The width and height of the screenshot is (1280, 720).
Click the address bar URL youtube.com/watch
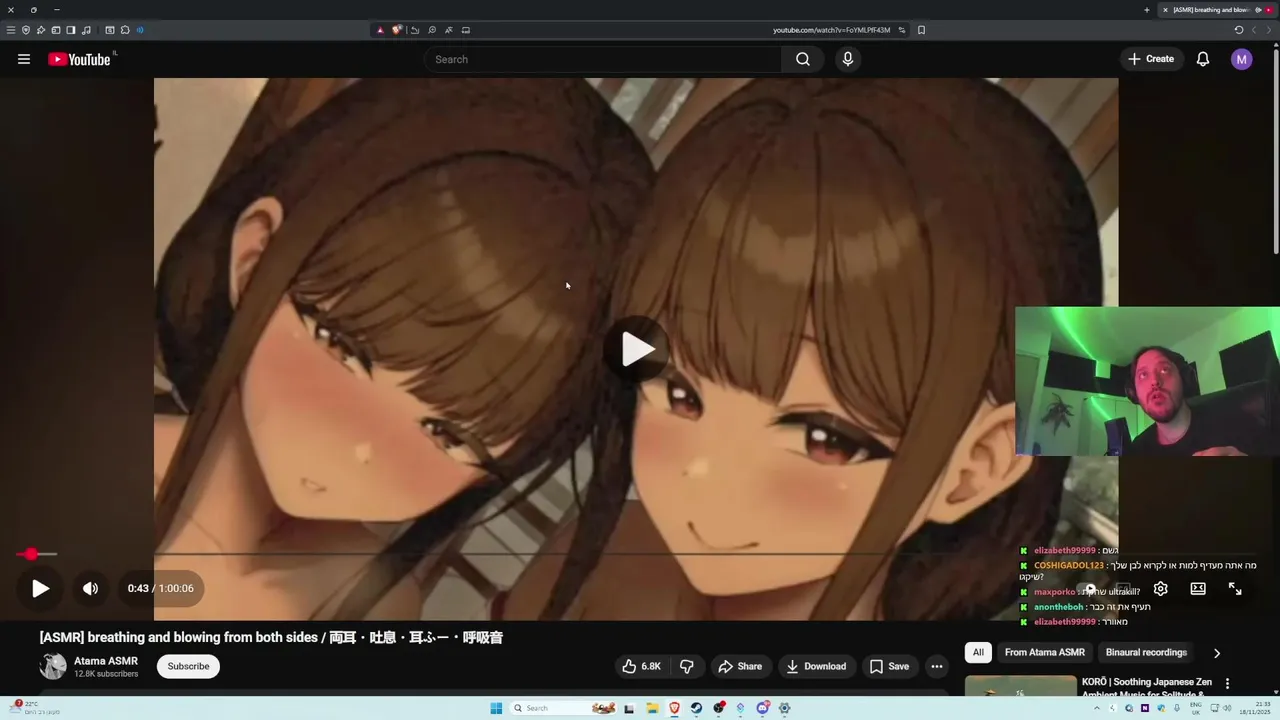[831, 30]
